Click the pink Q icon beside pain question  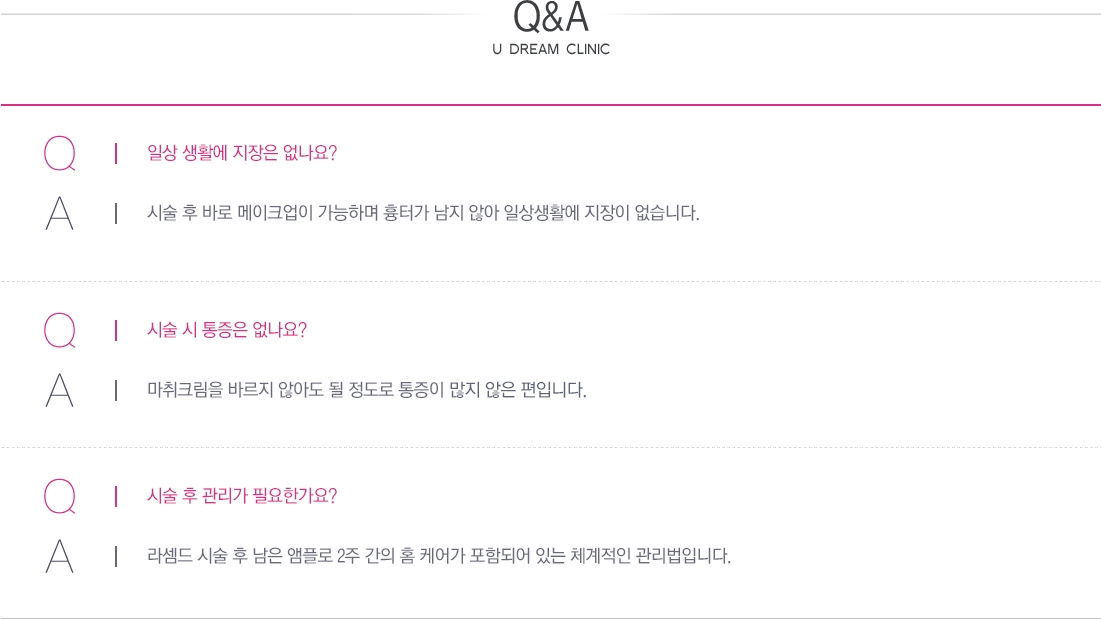coord(60,331)
